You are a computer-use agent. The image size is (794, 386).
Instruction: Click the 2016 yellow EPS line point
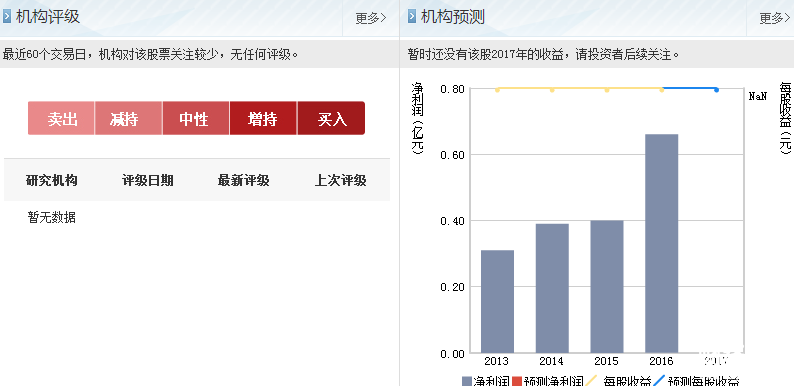point(661,90)
